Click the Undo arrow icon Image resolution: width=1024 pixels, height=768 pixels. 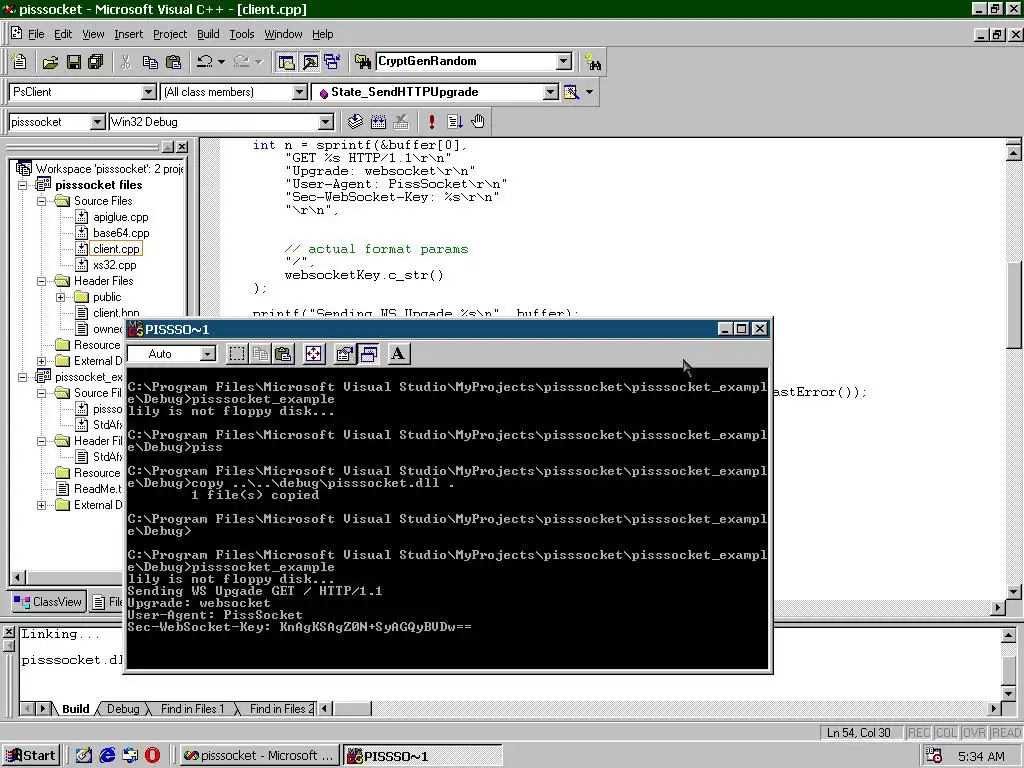pyautogui.click(x=204, y=62)
